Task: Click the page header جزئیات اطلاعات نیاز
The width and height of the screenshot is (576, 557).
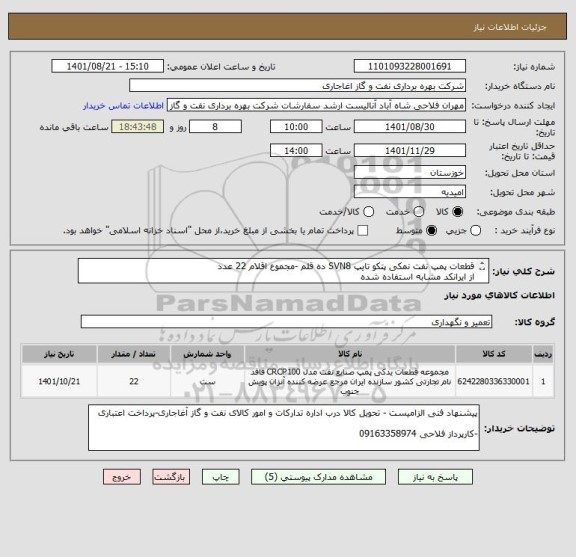Action: 510,28
